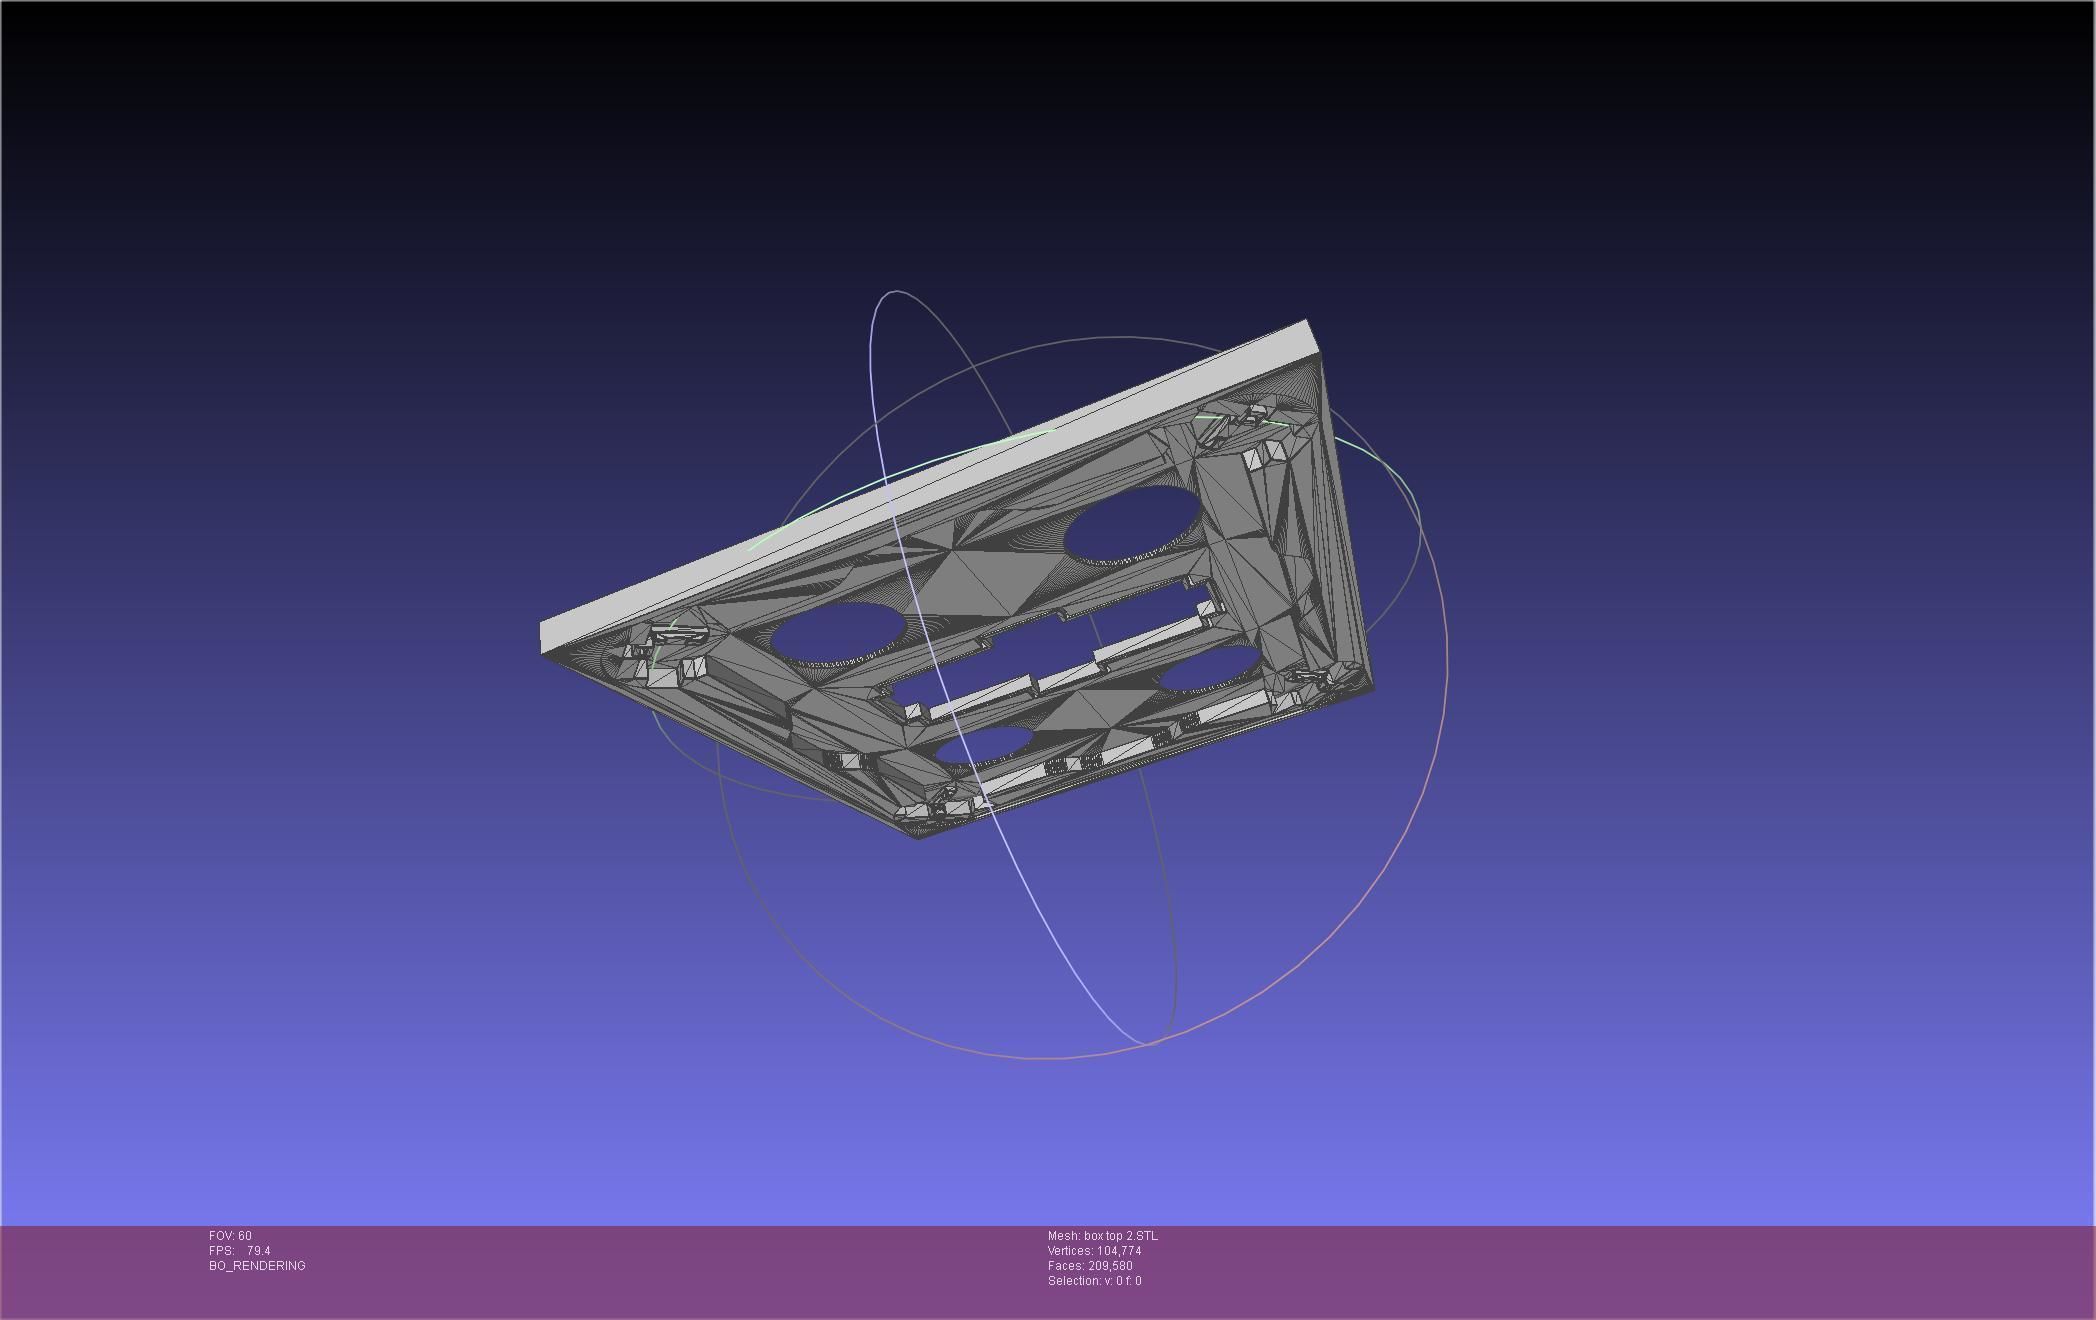The width and height of the screenshot is (2096, 1320).
Task: Click the 'FOV: 60' readout
Action: 230,1236
